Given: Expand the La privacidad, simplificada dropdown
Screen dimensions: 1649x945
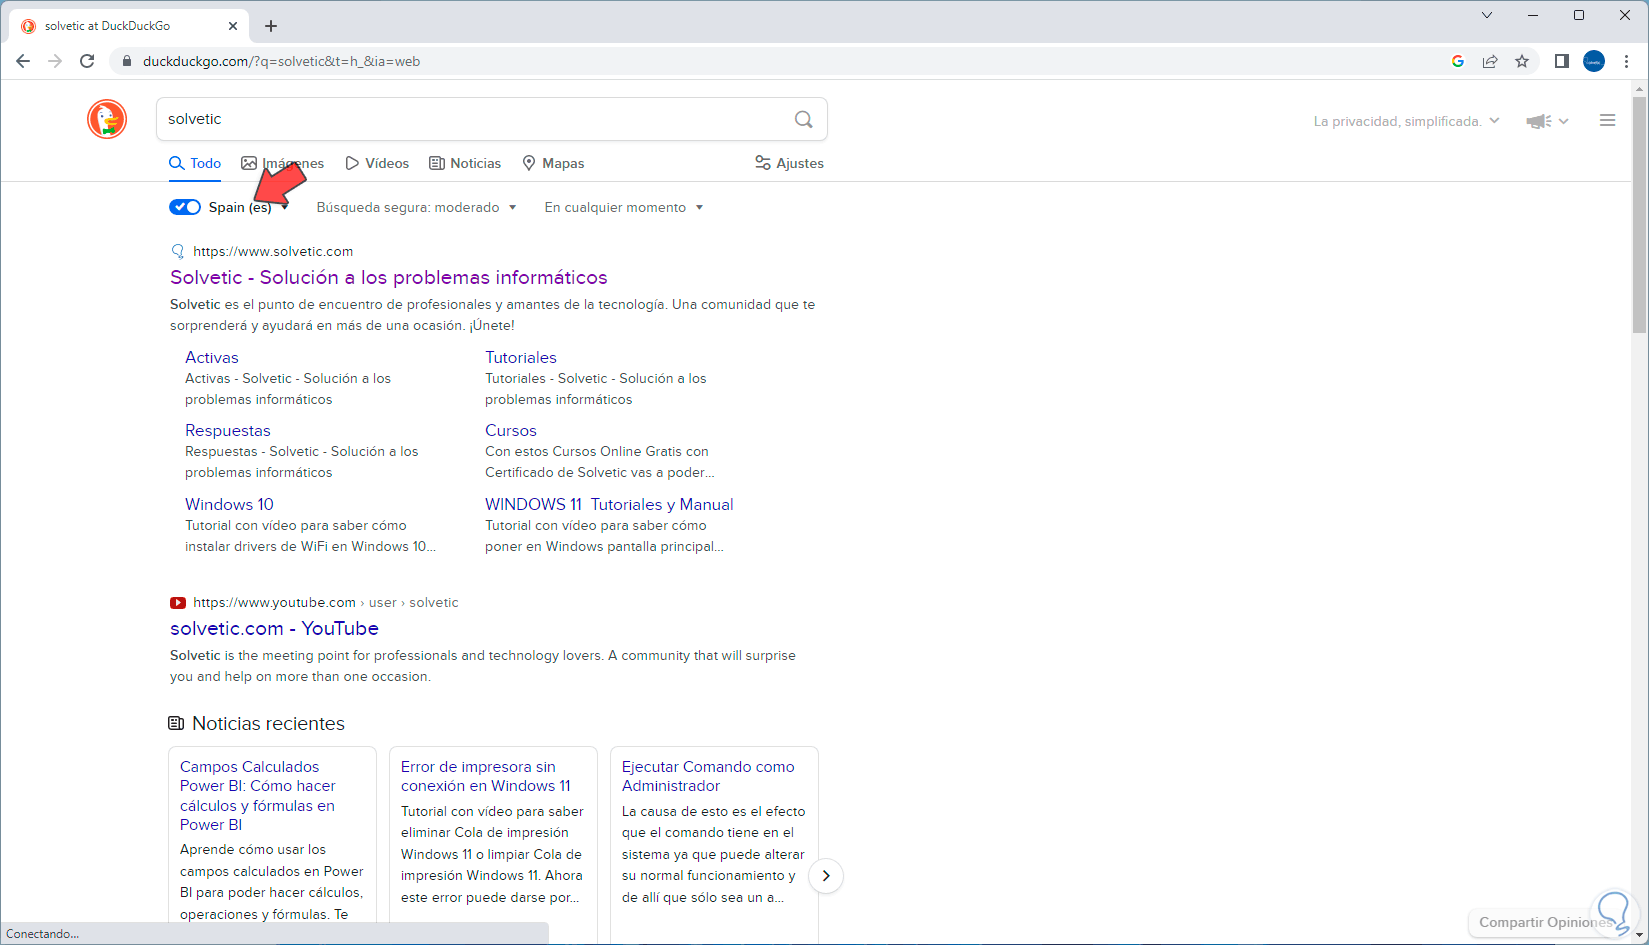Looking at the screenshot, I should (1407, 121).
